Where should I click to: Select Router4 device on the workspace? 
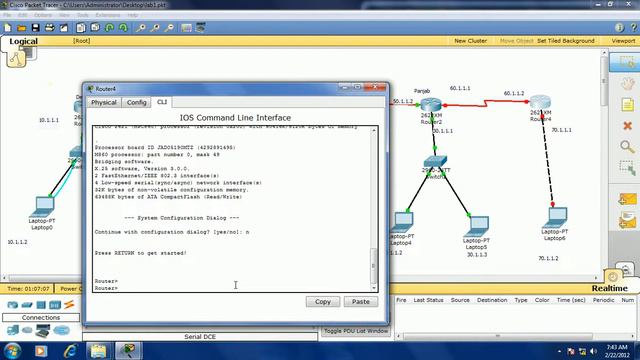[x=540, y=102]
